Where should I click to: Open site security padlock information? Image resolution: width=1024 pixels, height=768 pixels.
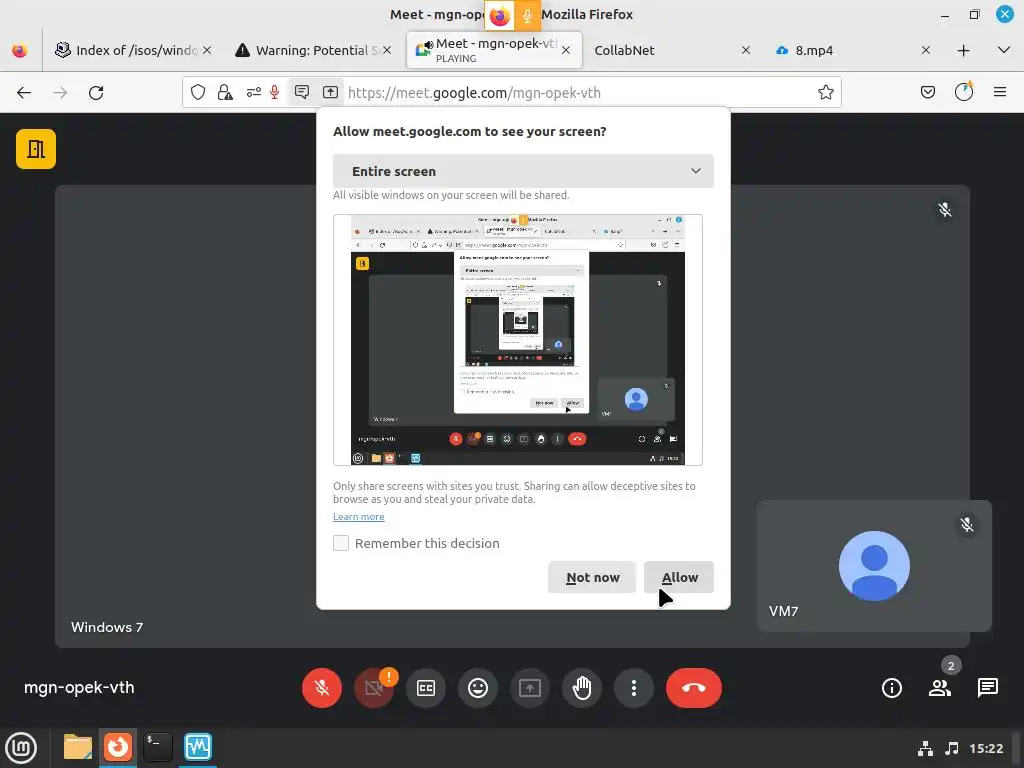[x=225, y=93]
